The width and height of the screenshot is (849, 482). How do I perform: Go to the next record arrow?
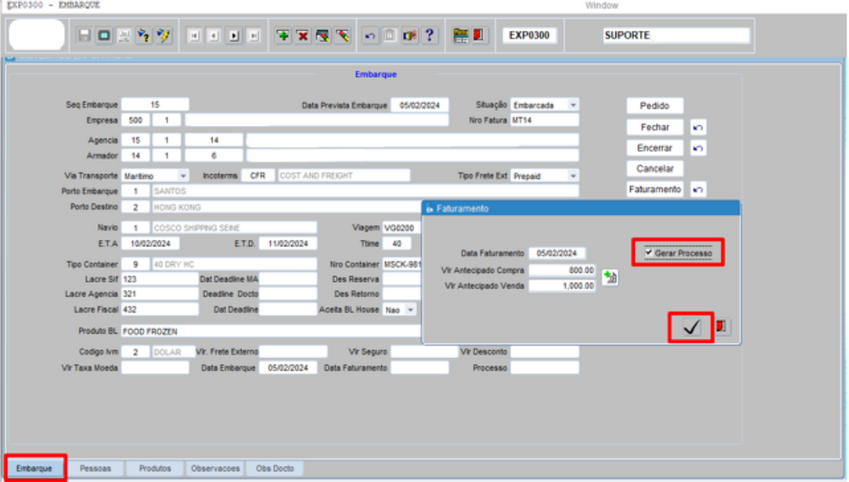click(x=234, y=35)
